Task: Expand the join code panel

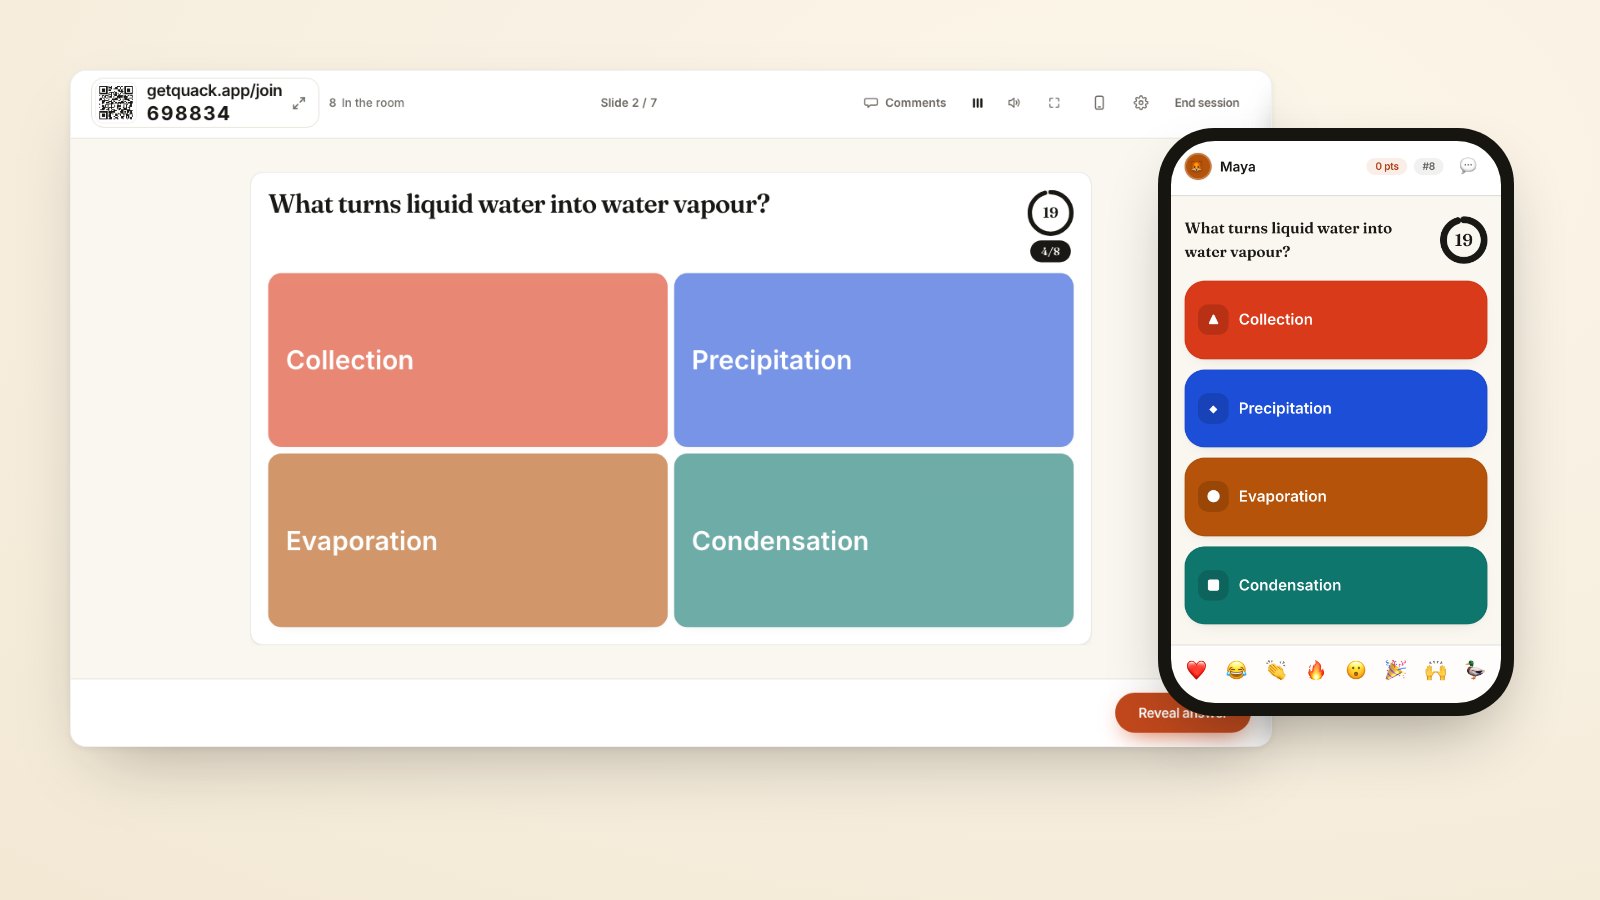Action: pos(298,103)
